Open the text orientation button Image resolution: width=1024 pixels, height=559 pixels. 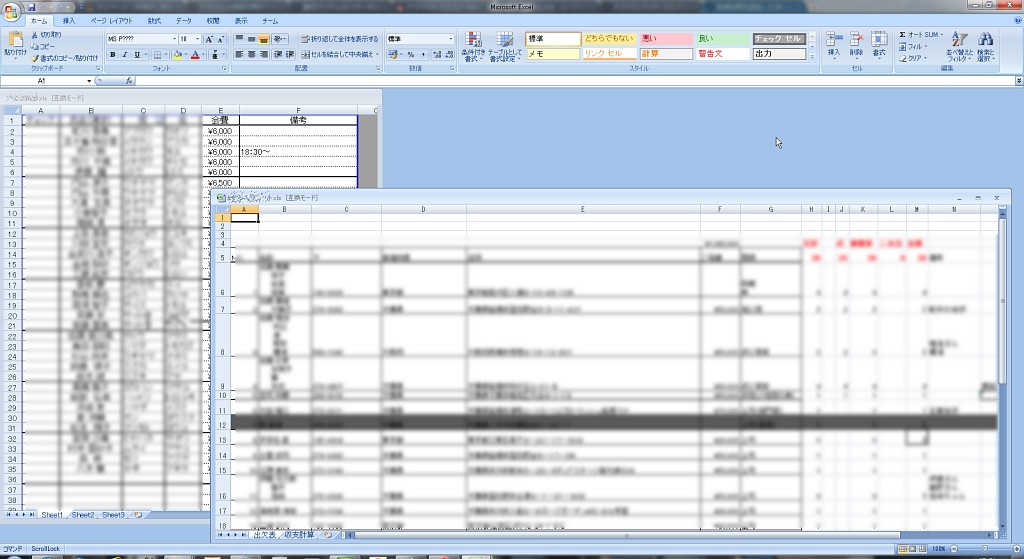pyautogui.click(x=280, y=39)
